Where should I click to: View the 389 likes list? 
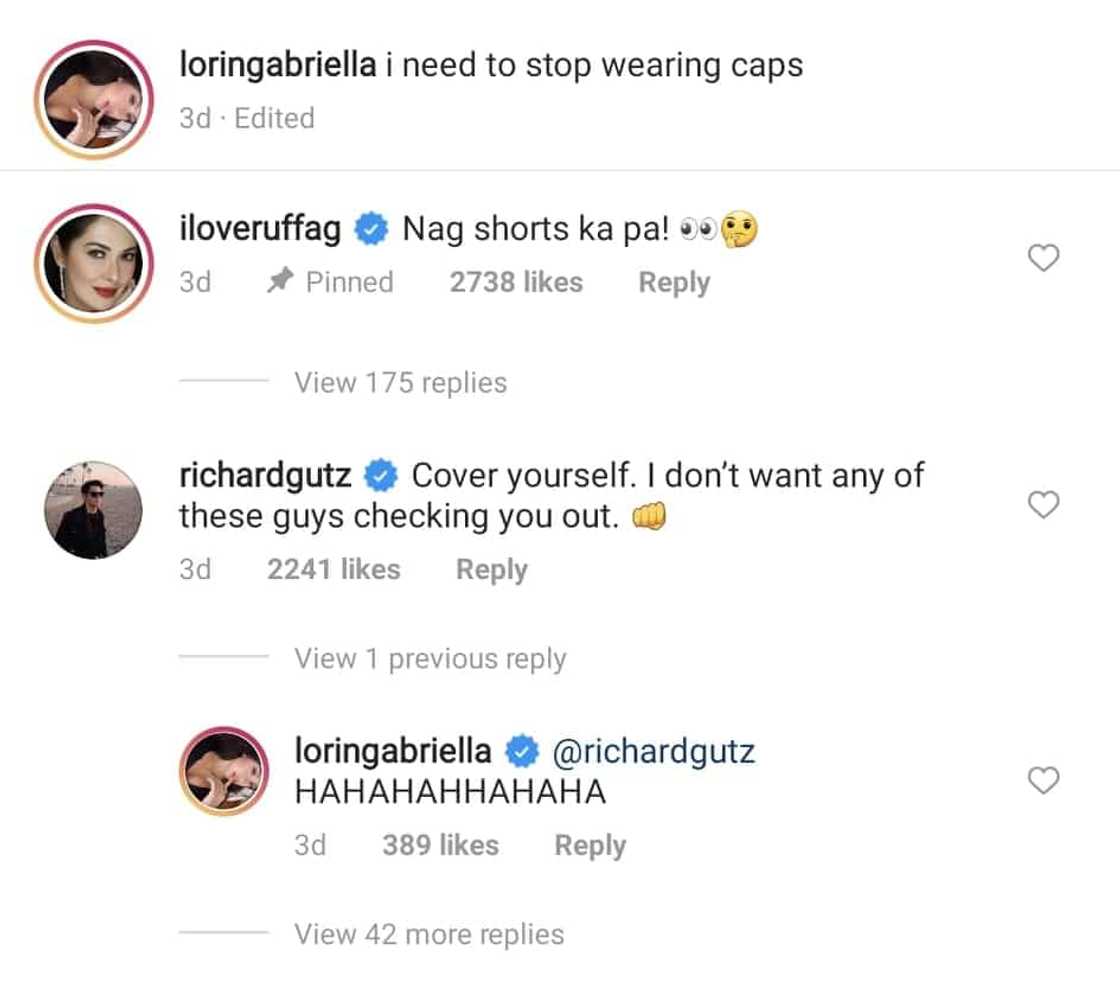pos(440,846)
